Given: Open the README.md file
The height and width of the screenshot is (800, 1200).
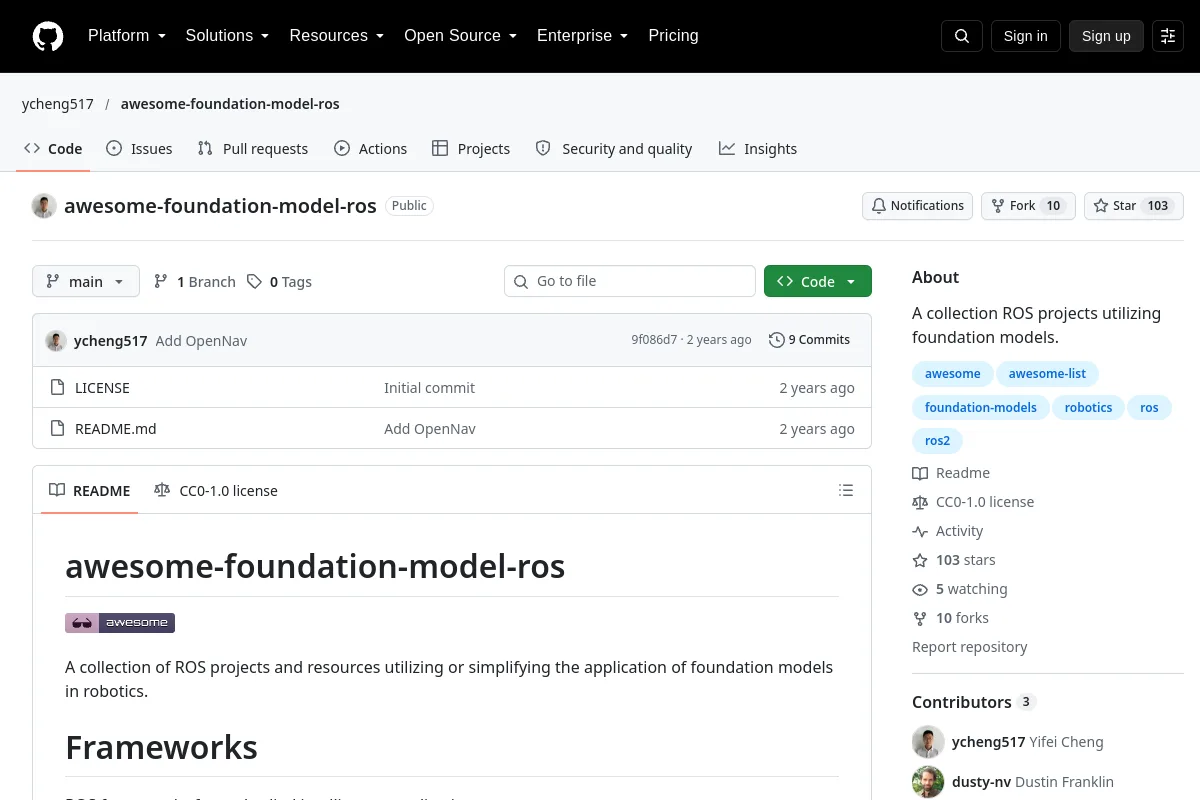Looking at the screenshot, I should pos(116,429).
